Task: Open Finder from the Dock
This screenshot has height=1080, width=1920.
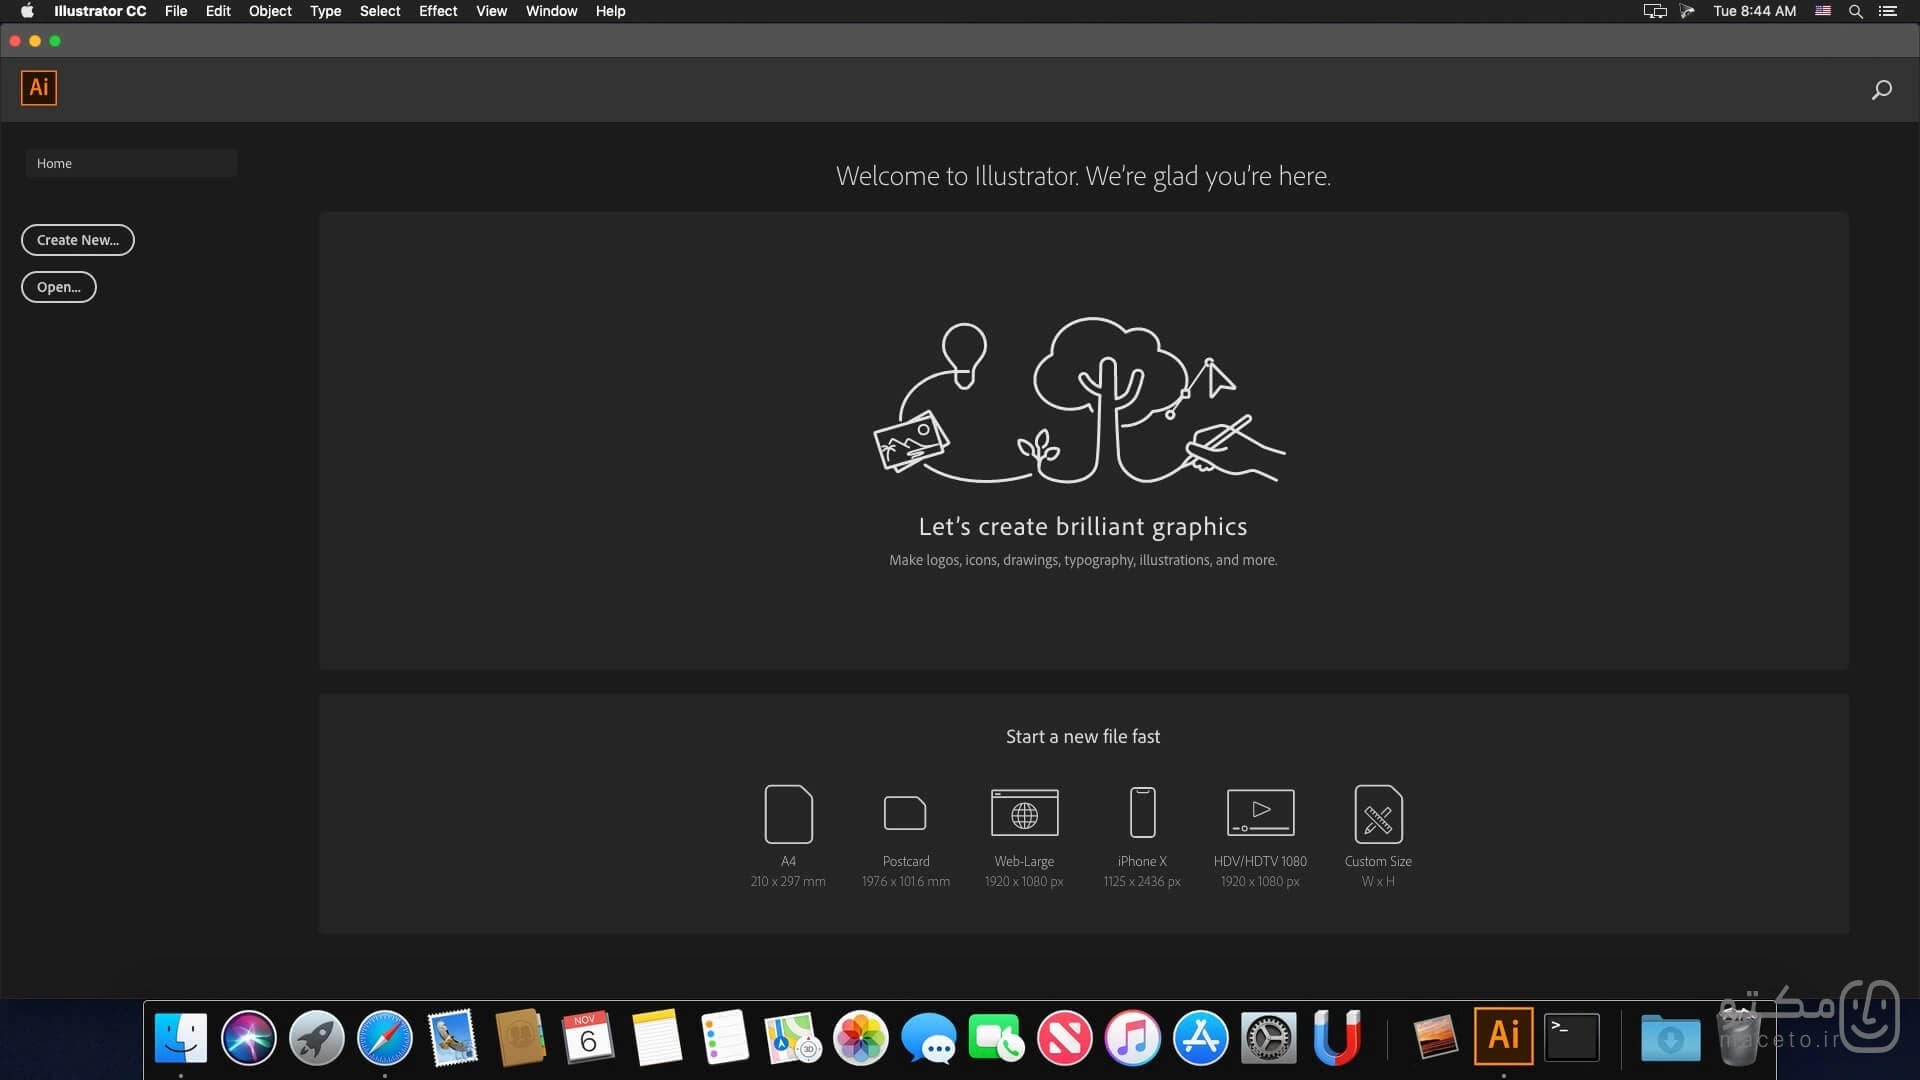Action: pos(181,1038)
